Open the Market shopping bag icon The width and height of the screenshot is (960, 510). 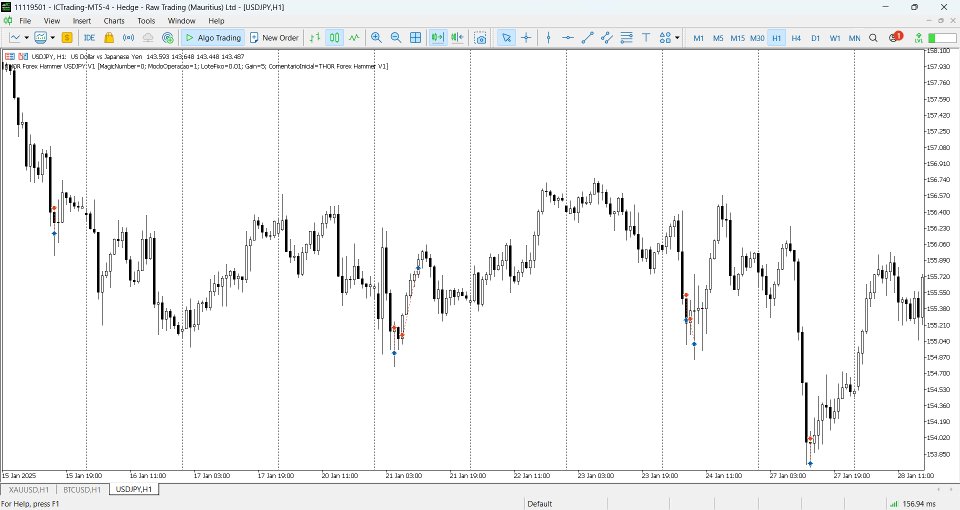[x=109, y=37]
